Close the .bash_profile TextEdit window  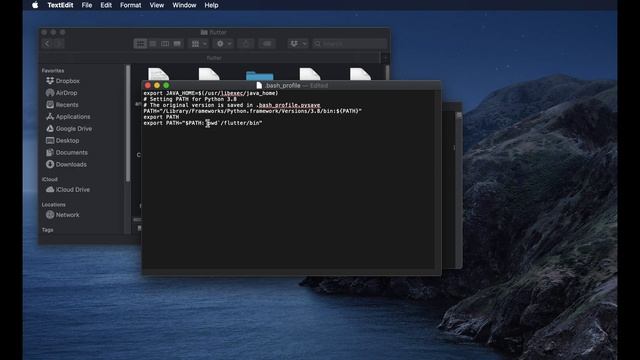pos(148,85)
